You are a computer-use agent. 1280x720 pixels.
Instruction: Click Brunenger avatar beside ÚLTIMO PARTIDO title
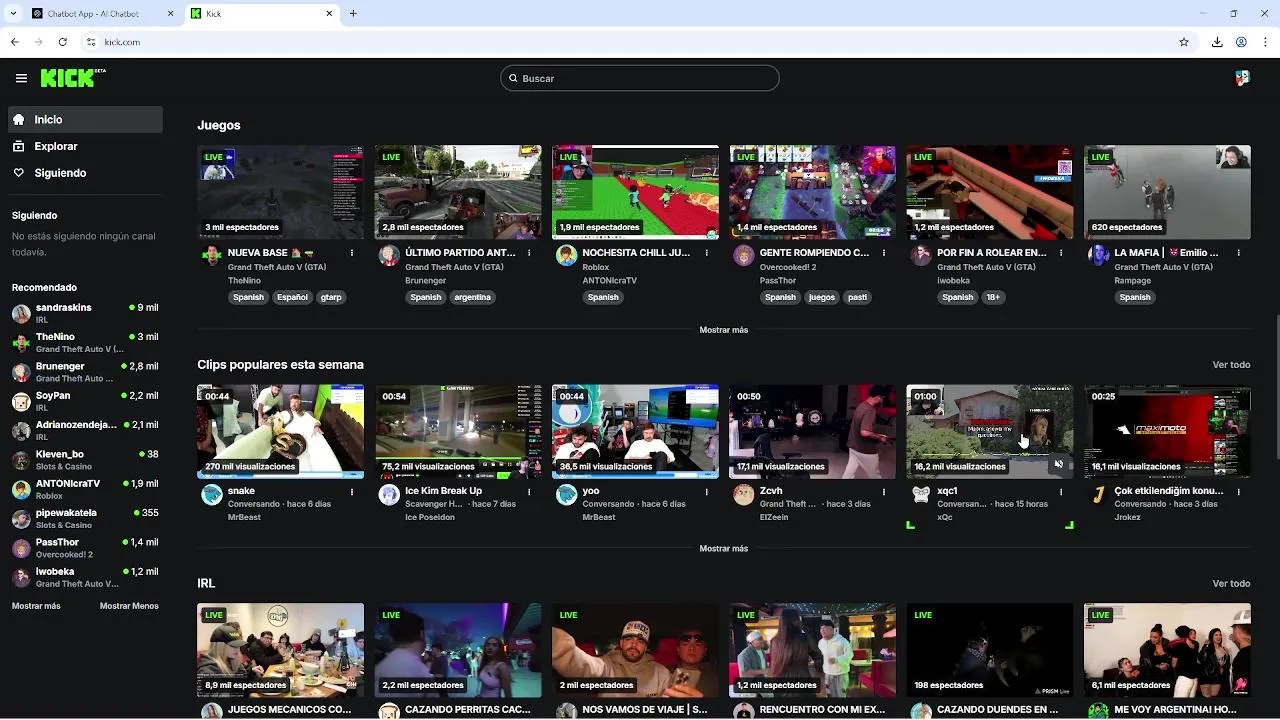click(x=389, y=255)
